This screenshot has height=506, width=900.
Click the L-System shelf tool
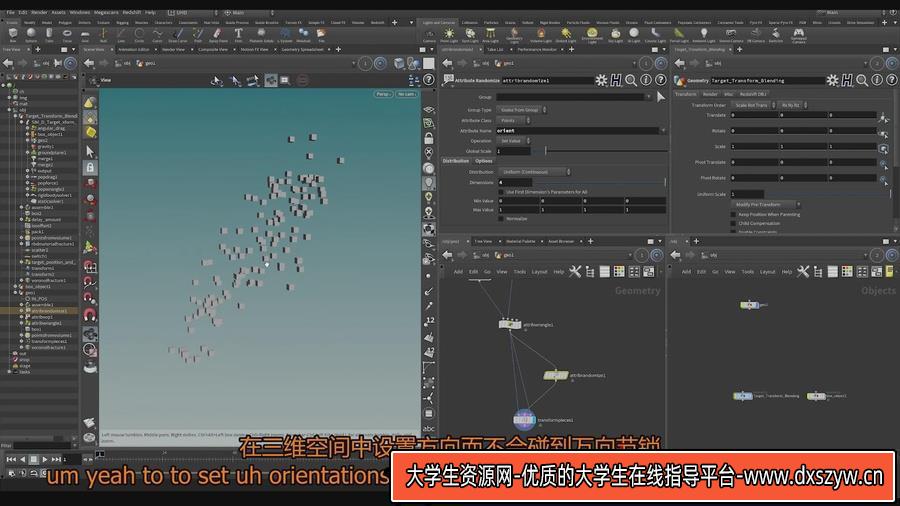[285, 34]
